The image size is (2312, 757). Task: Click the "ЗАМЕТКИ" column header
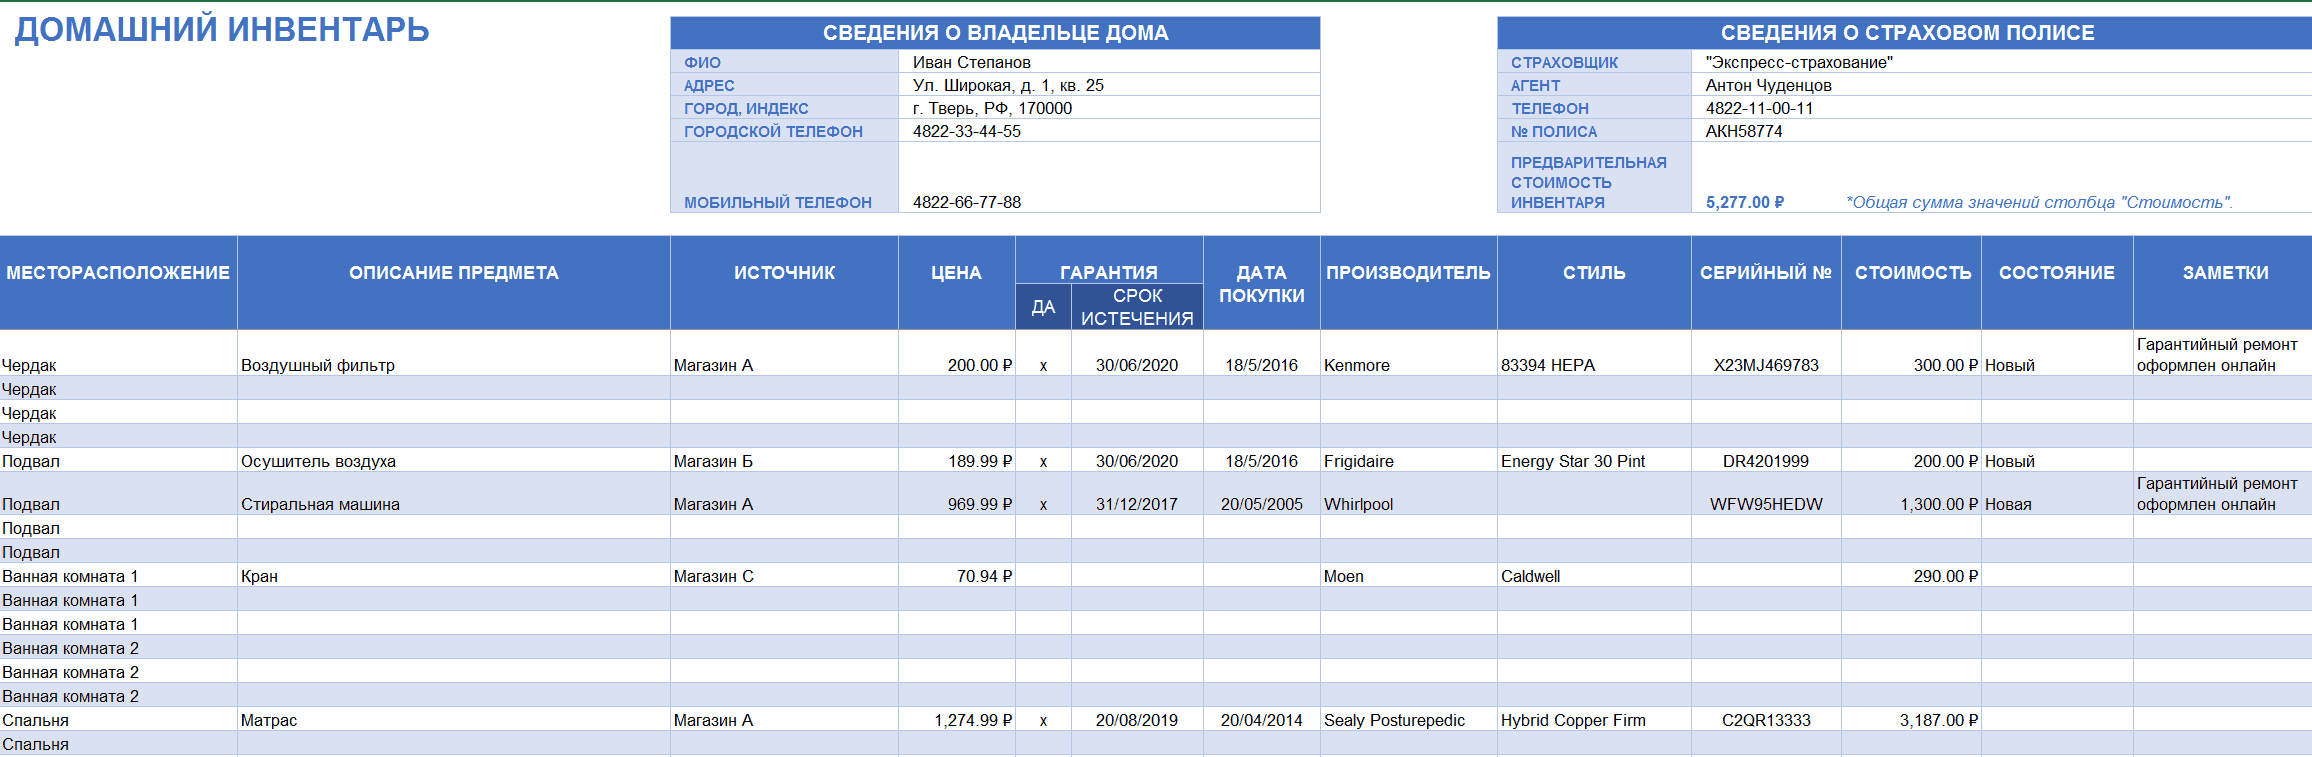point(2223,283)
